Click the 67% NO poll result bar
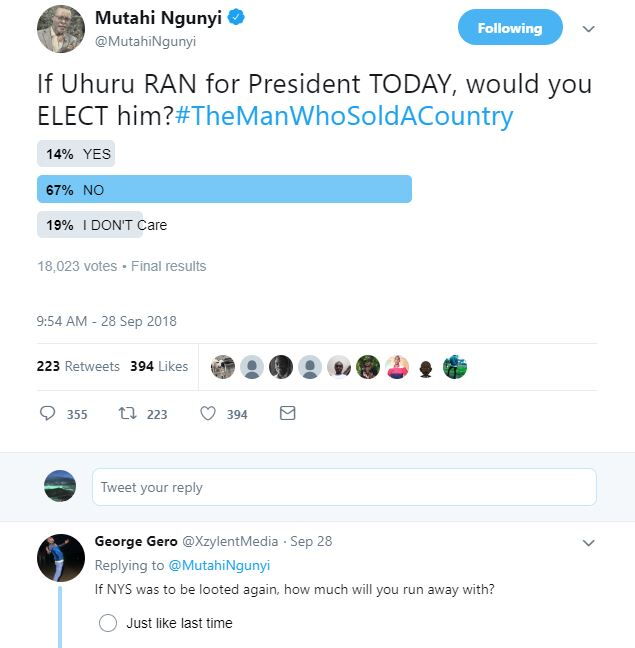The width and height of the screenshot is (635, 648). click(x=224, y=190)
